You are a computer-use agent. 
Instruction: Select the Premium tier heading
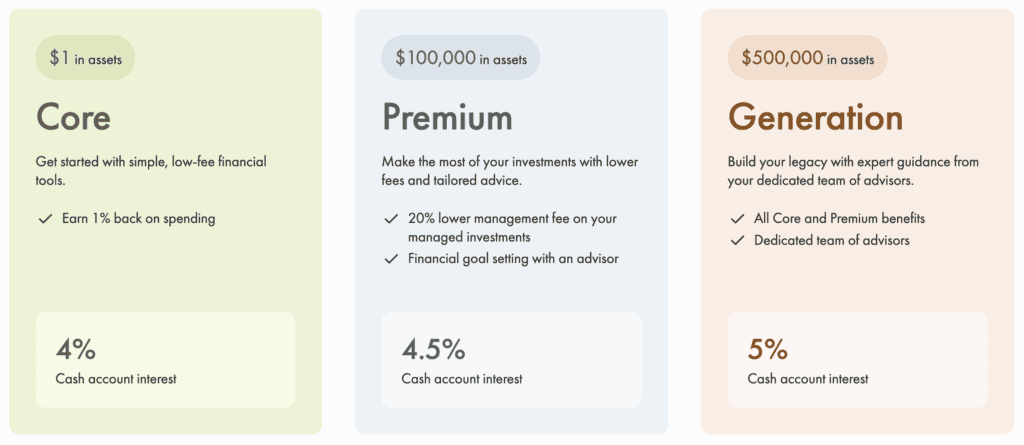point(447,117)
